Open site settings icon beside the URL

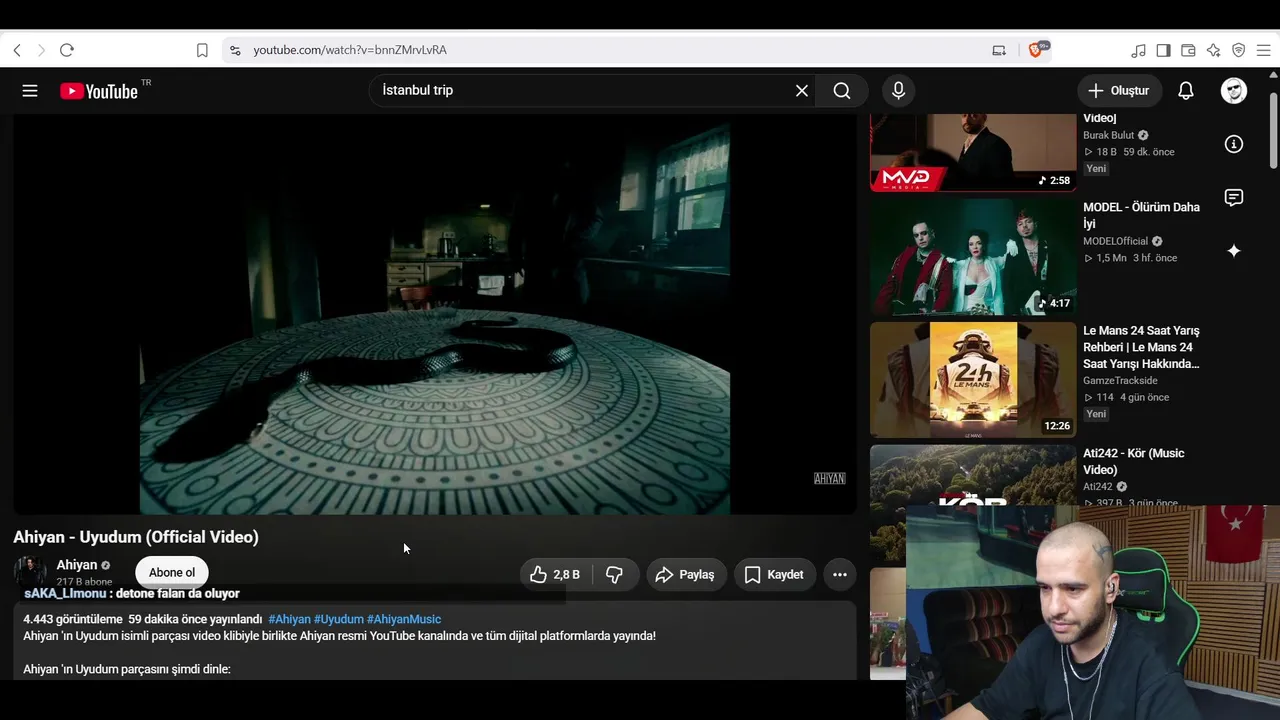[x=235, y=50]
